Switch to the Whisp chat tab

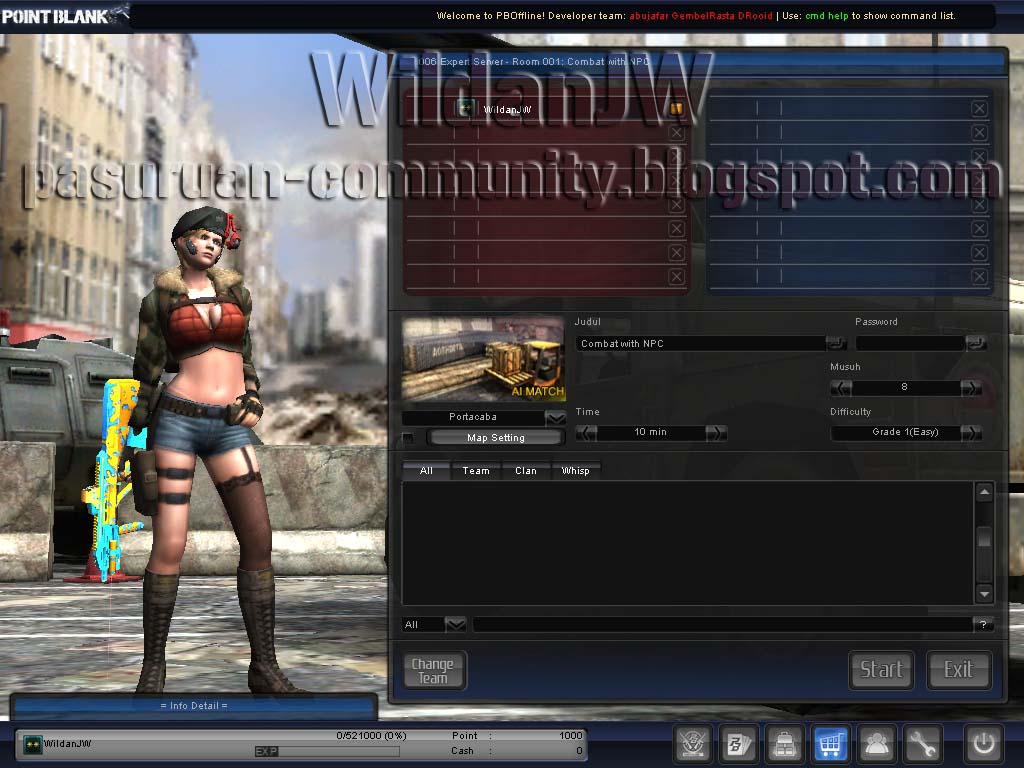point(575,471)
